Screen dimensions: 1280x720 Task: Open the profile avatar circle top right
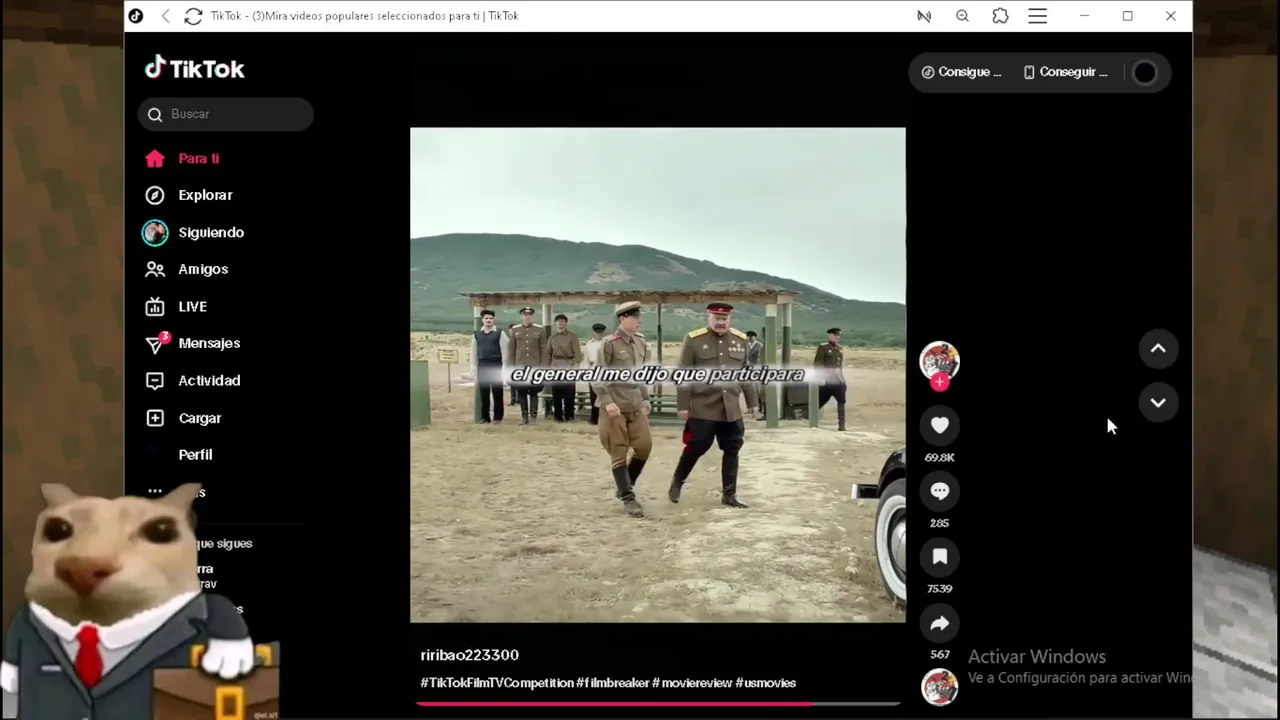[x=1145, y=72]
